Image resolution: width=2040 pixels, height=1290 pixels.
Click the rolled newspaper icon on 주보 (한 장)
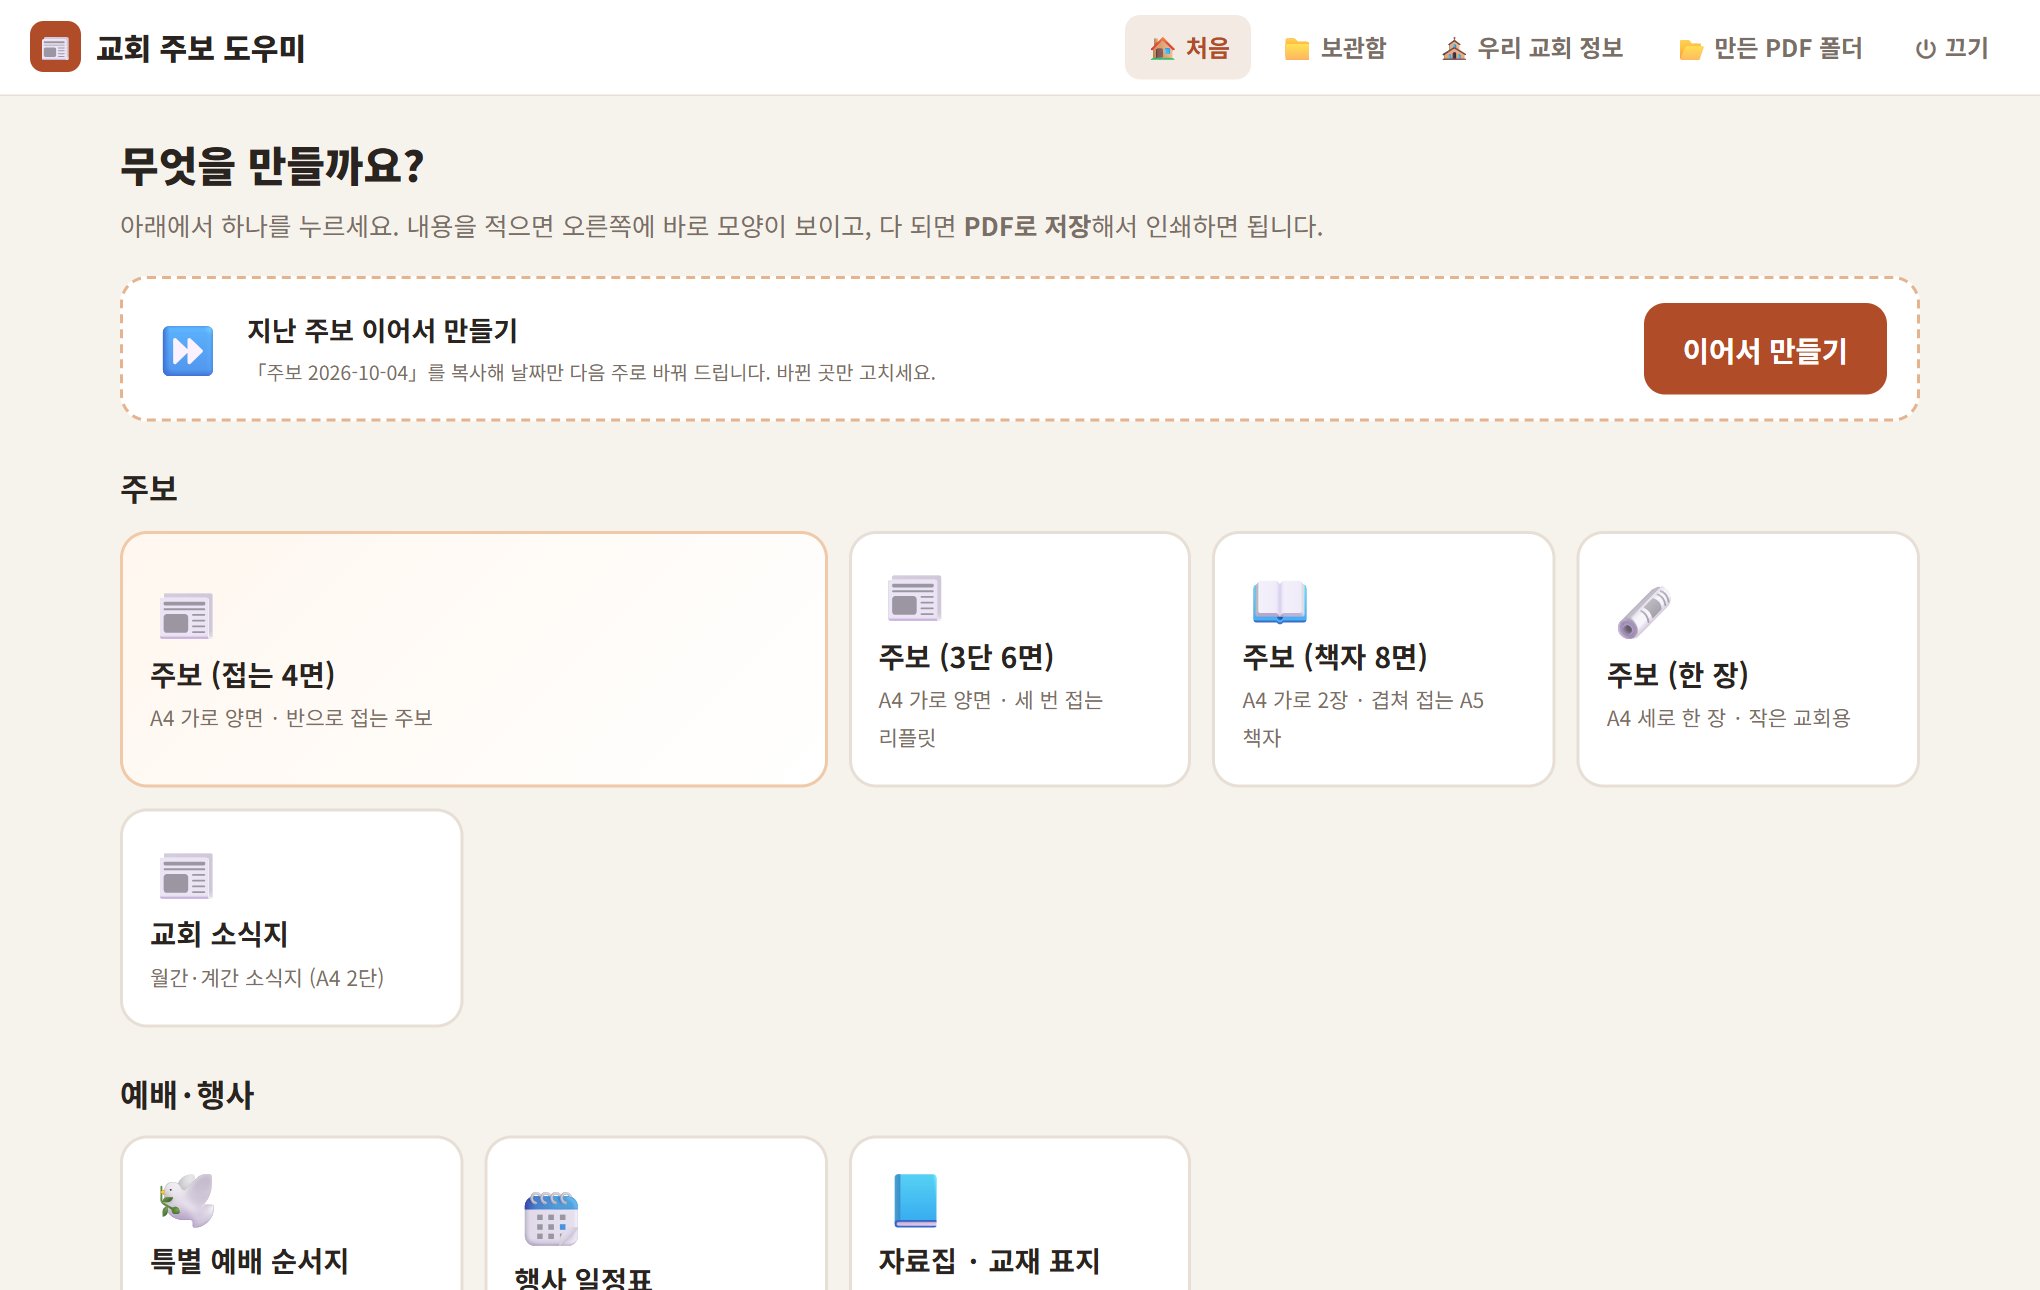1644,613
